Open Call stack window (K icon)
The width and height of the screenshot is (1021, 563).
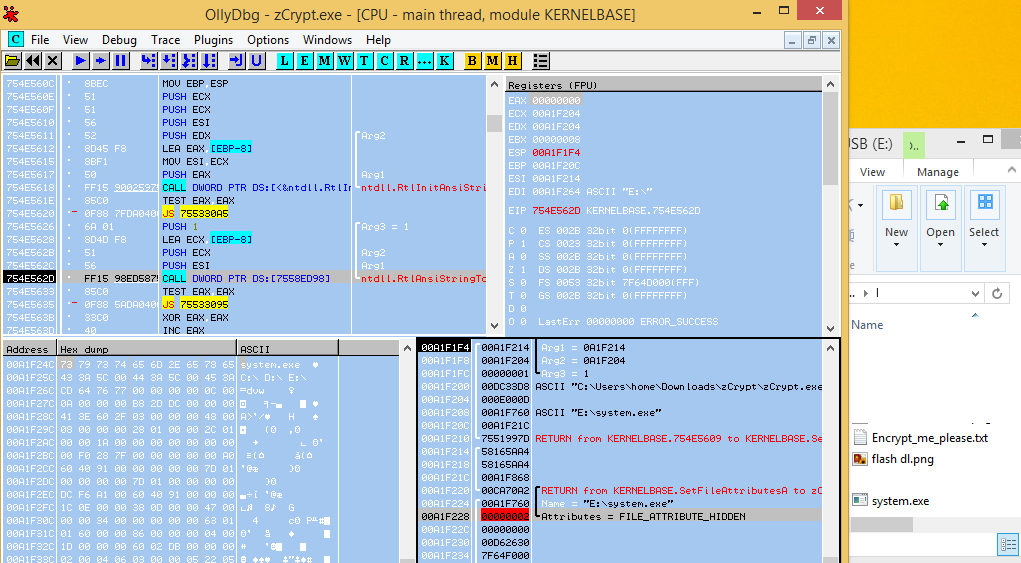click(444, 61)
